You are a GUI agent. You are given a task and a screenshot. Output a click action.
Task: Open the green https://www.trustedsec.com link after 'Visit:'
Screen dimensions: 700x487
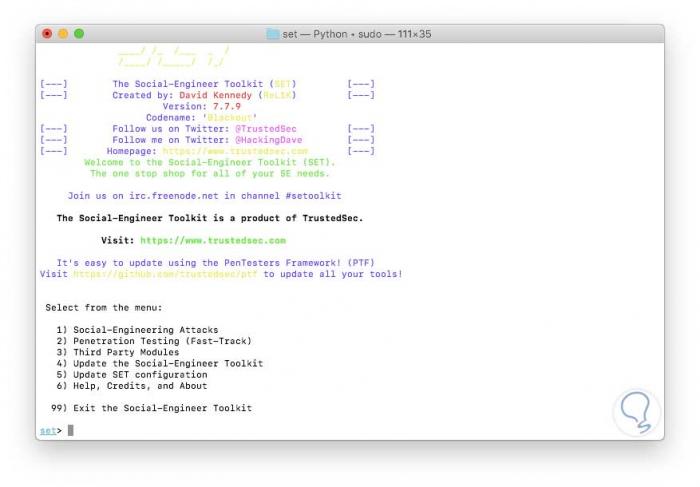click(213, 241)
